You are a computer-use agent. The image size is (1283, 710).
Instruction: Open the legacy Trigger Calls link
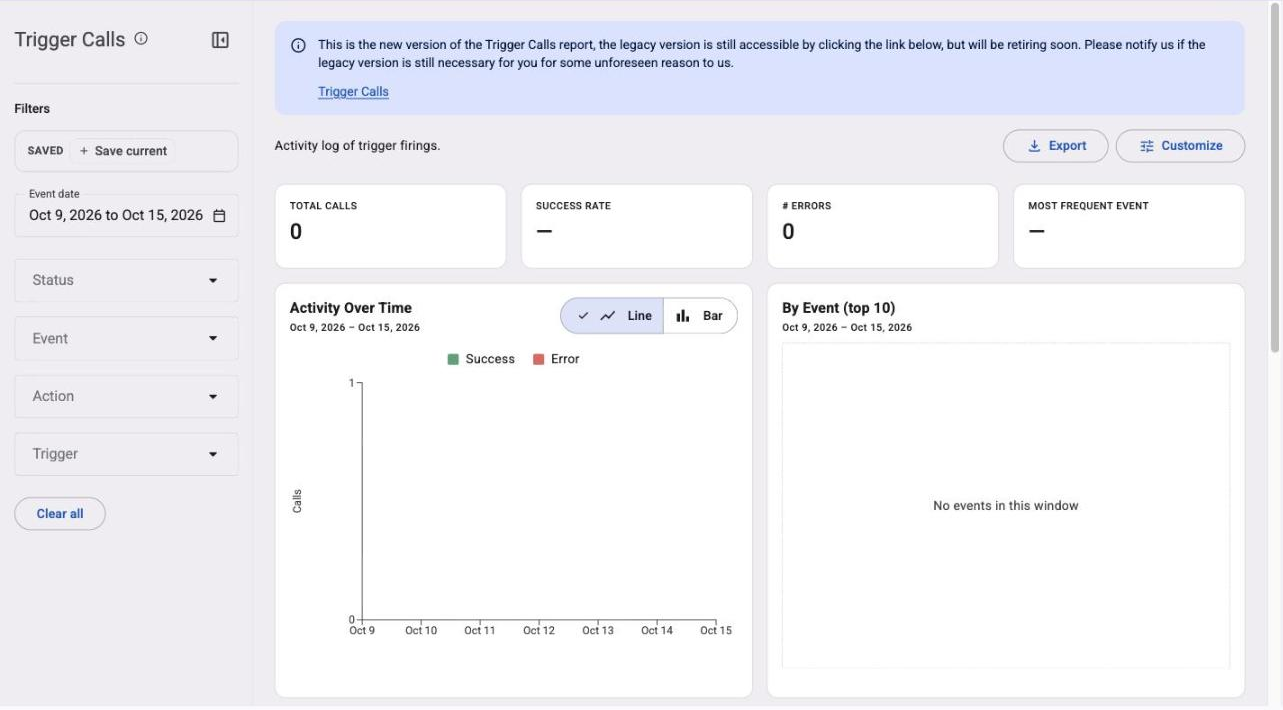coord(353,92)
